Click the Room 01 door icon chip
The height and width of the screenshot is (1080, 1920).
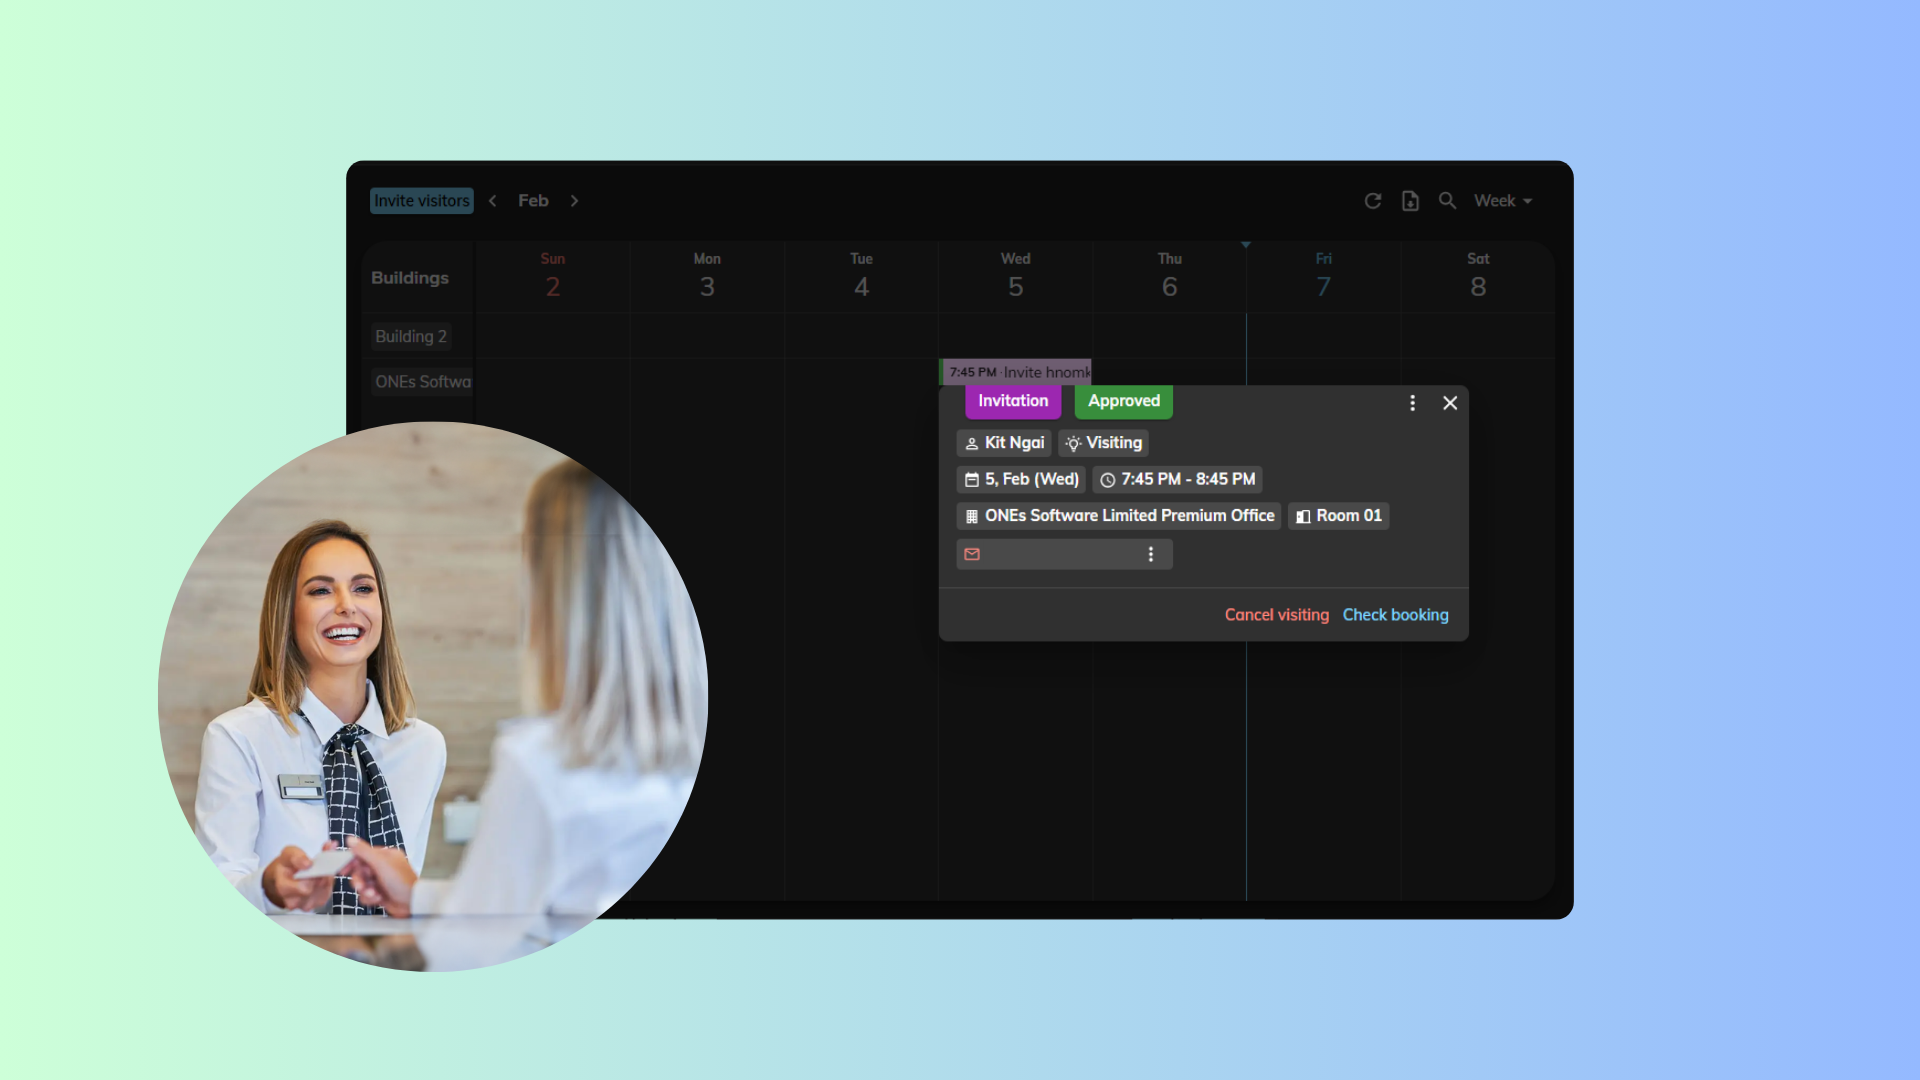click(x=1338, y=516)
